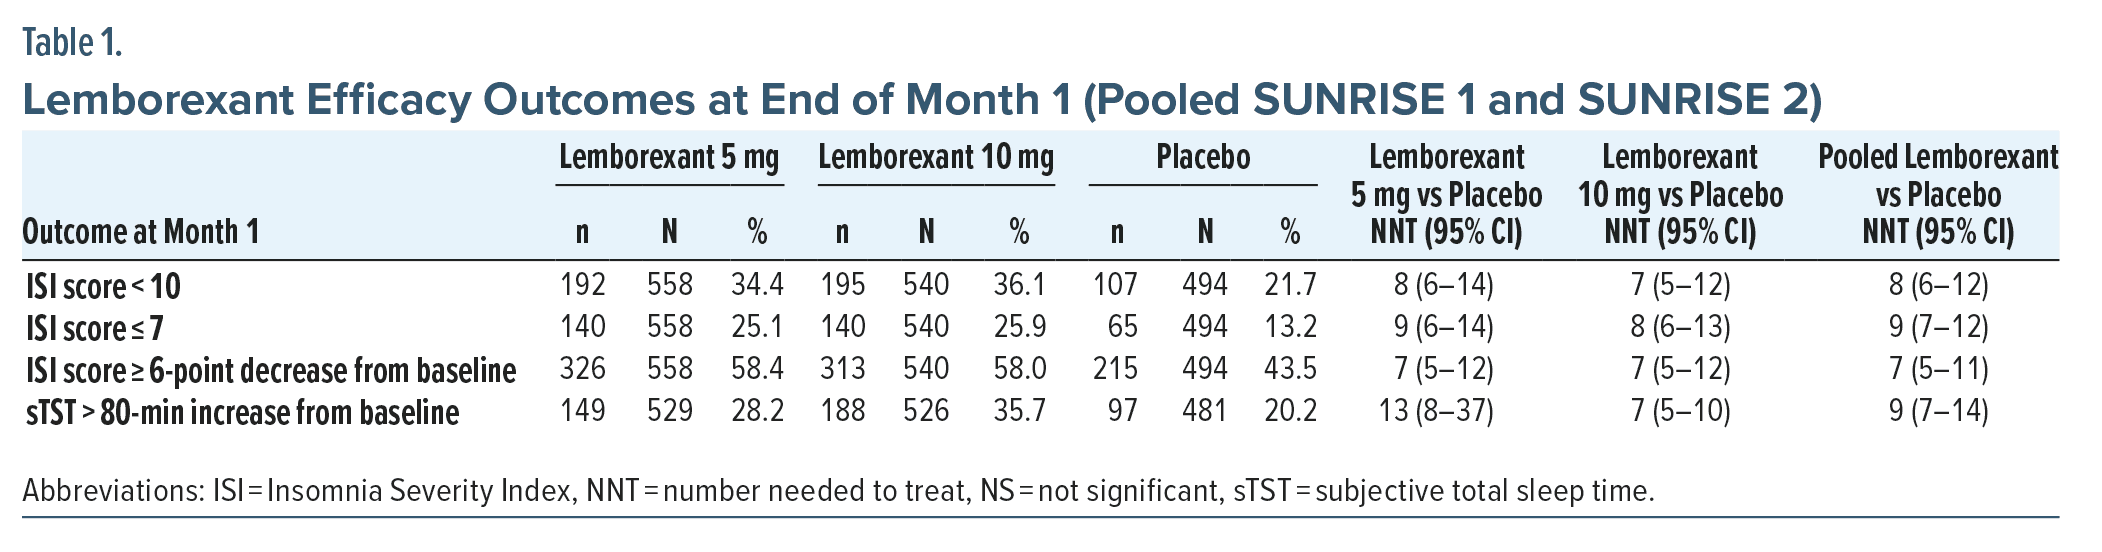Viewport: 2102px width, 552px height.
Task: Click the "Table 1." label
Action: click(x=72, y=43)
